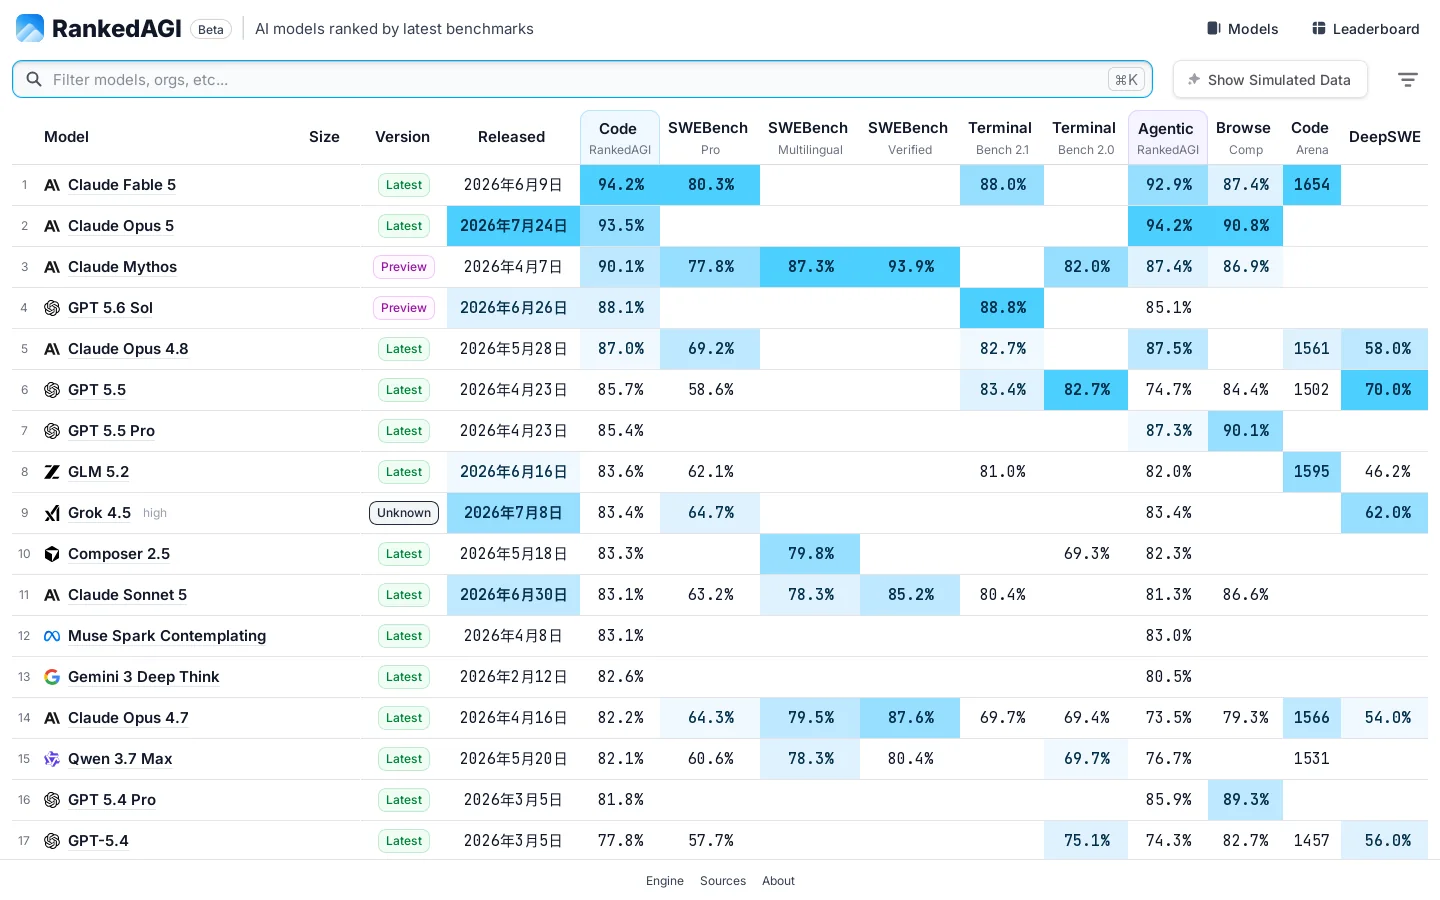Click the Anthropic icon beside Claude Opus 4.7
This screenshot has width=1440, height=900.
52,718
